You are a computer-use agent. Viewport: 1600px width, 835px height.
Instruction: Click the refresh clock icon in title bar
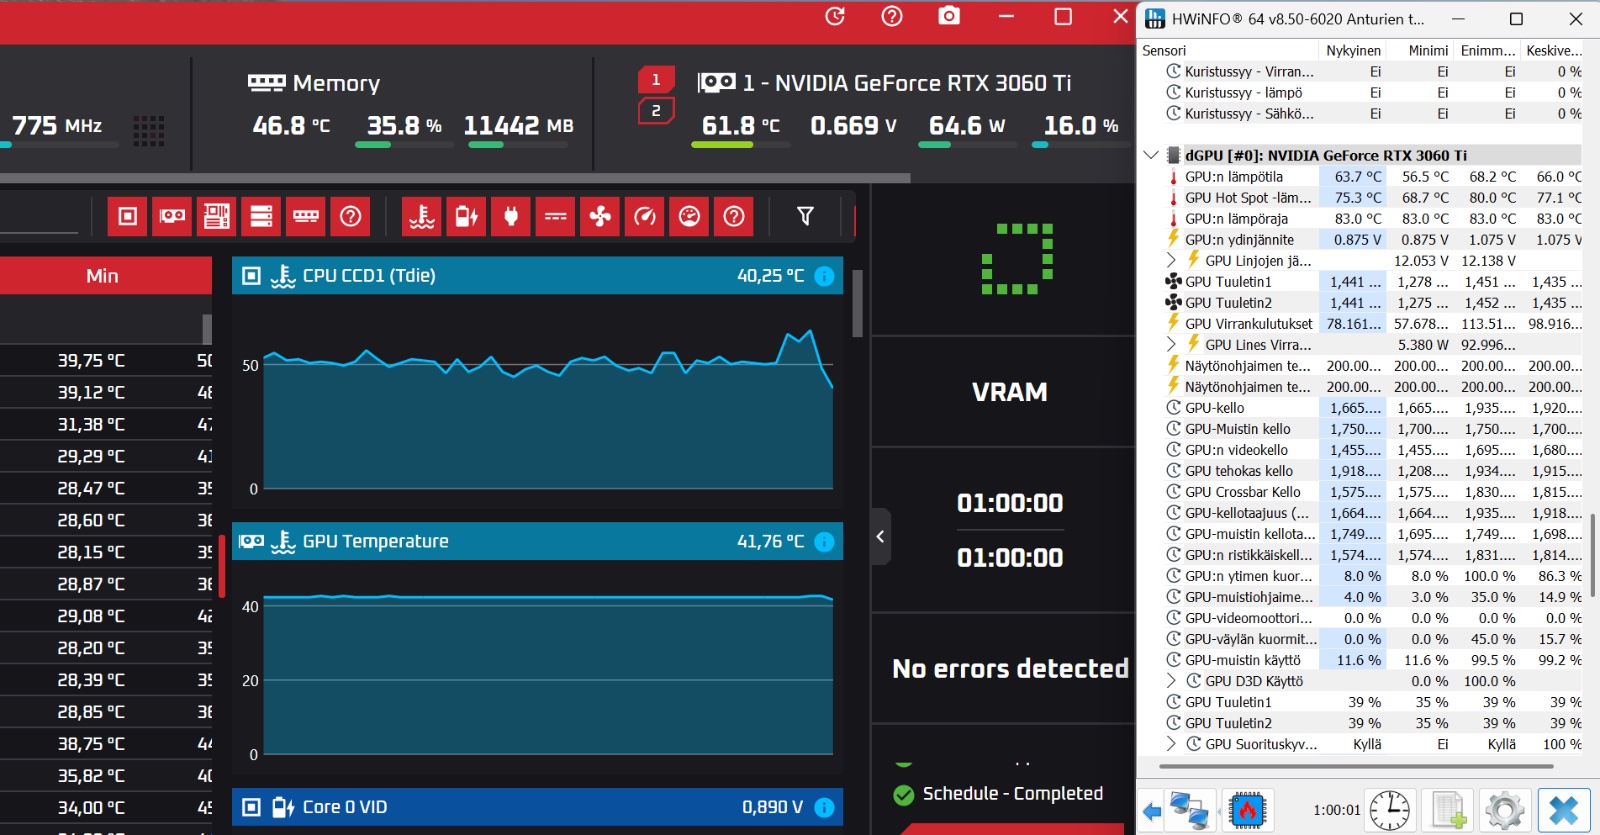pos(835,16)
